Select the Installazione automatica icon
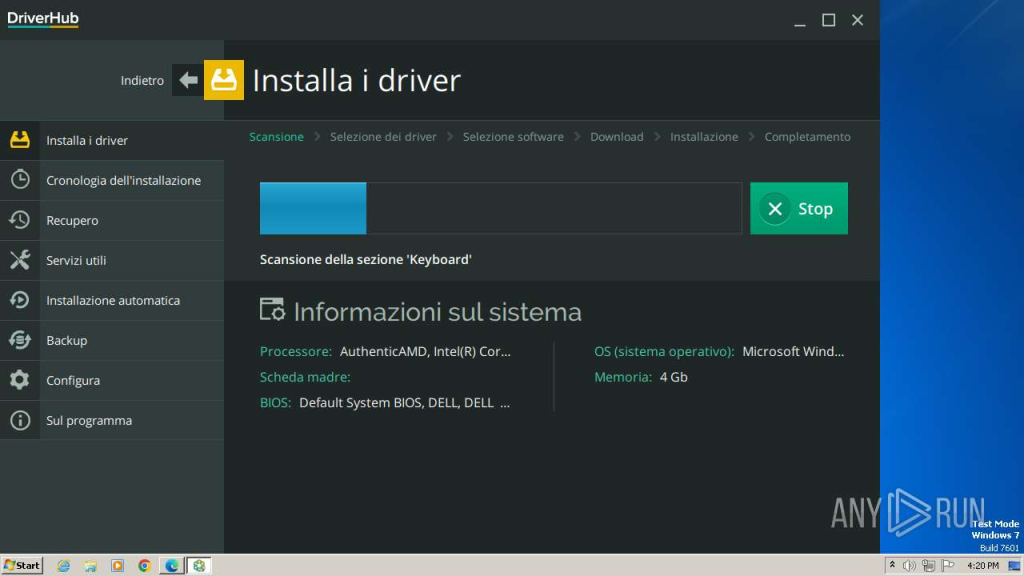Viewport: 1024px width, 576px height. click(20, 300)
